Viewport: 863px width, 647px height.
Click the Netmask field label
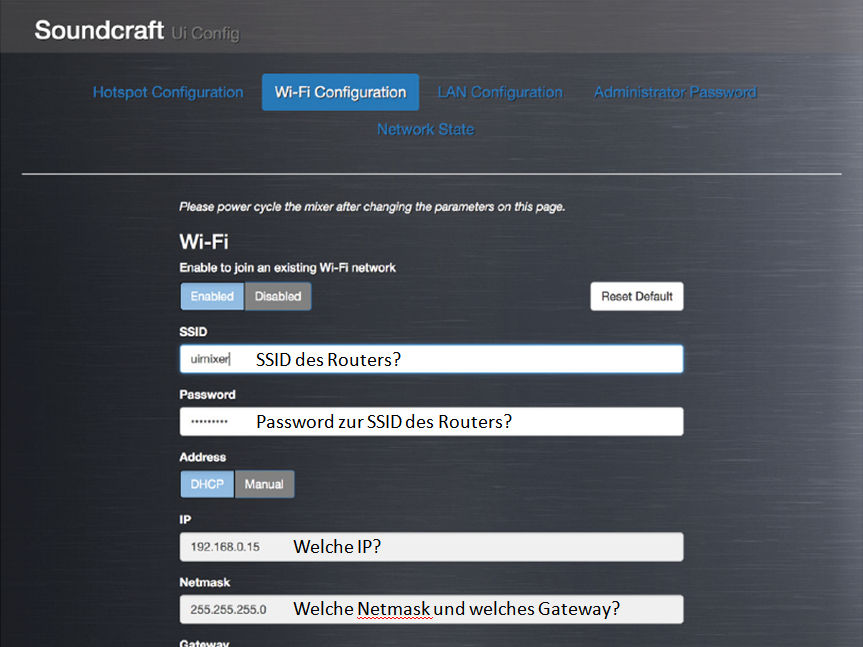point(205,583)
